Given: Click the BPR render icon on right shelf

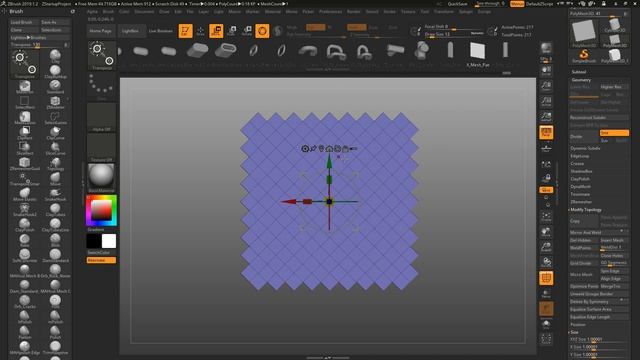Looking at the screenshot, I should (546, 50).
